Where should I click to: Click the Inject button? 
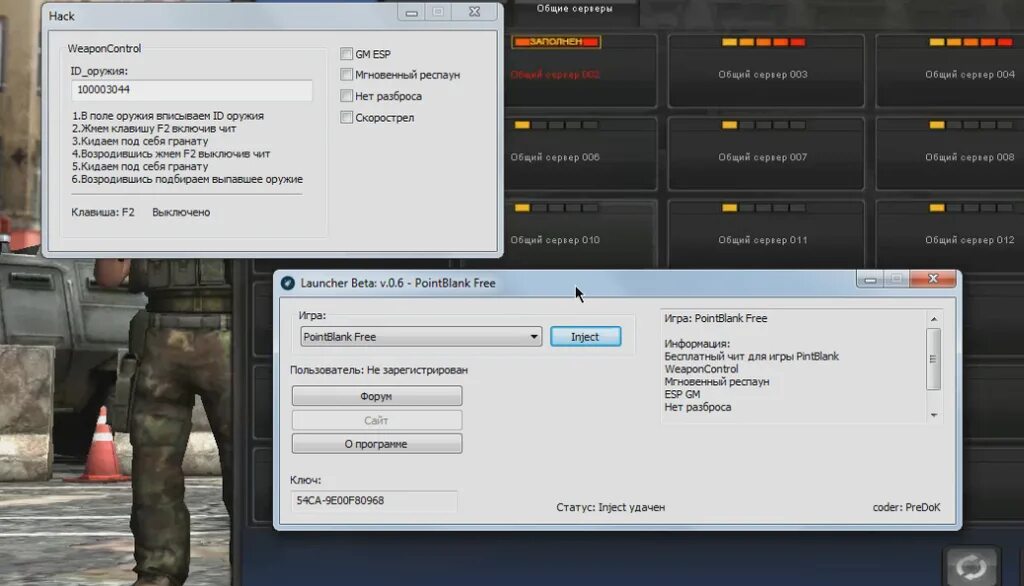(585, 336)
